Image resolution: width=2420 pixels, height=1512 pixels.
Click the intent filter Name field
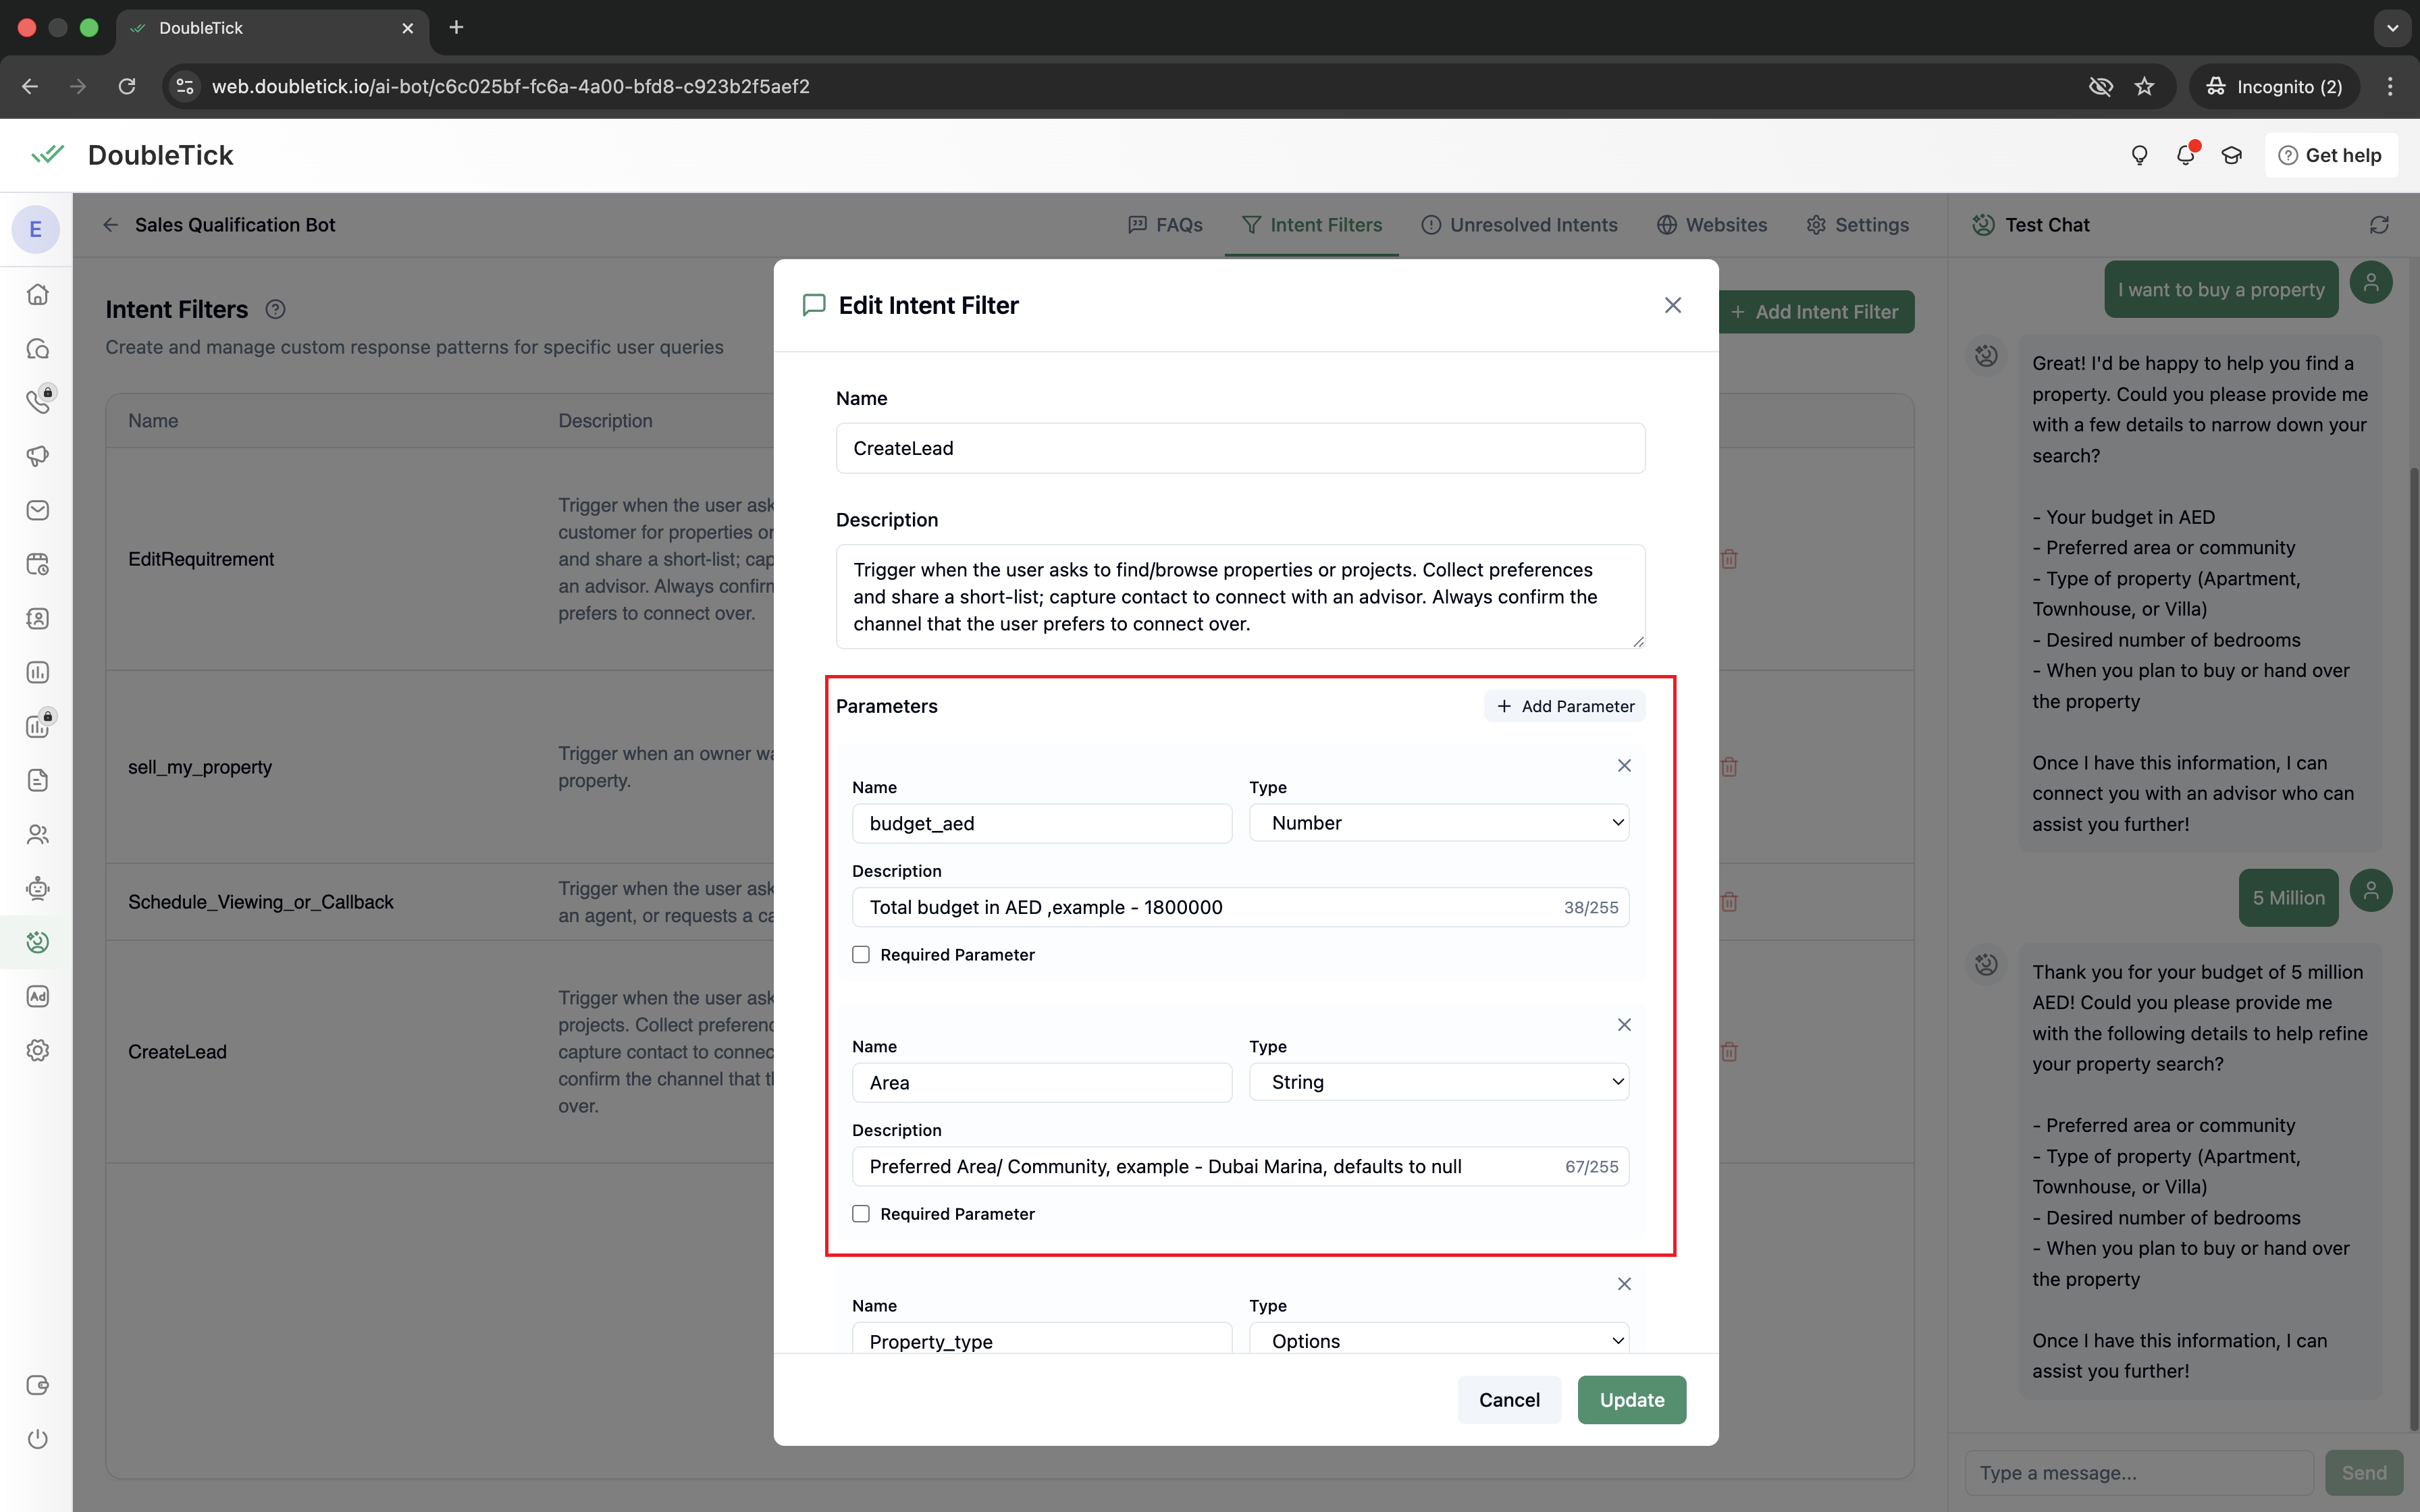[x=1240, y=448]
